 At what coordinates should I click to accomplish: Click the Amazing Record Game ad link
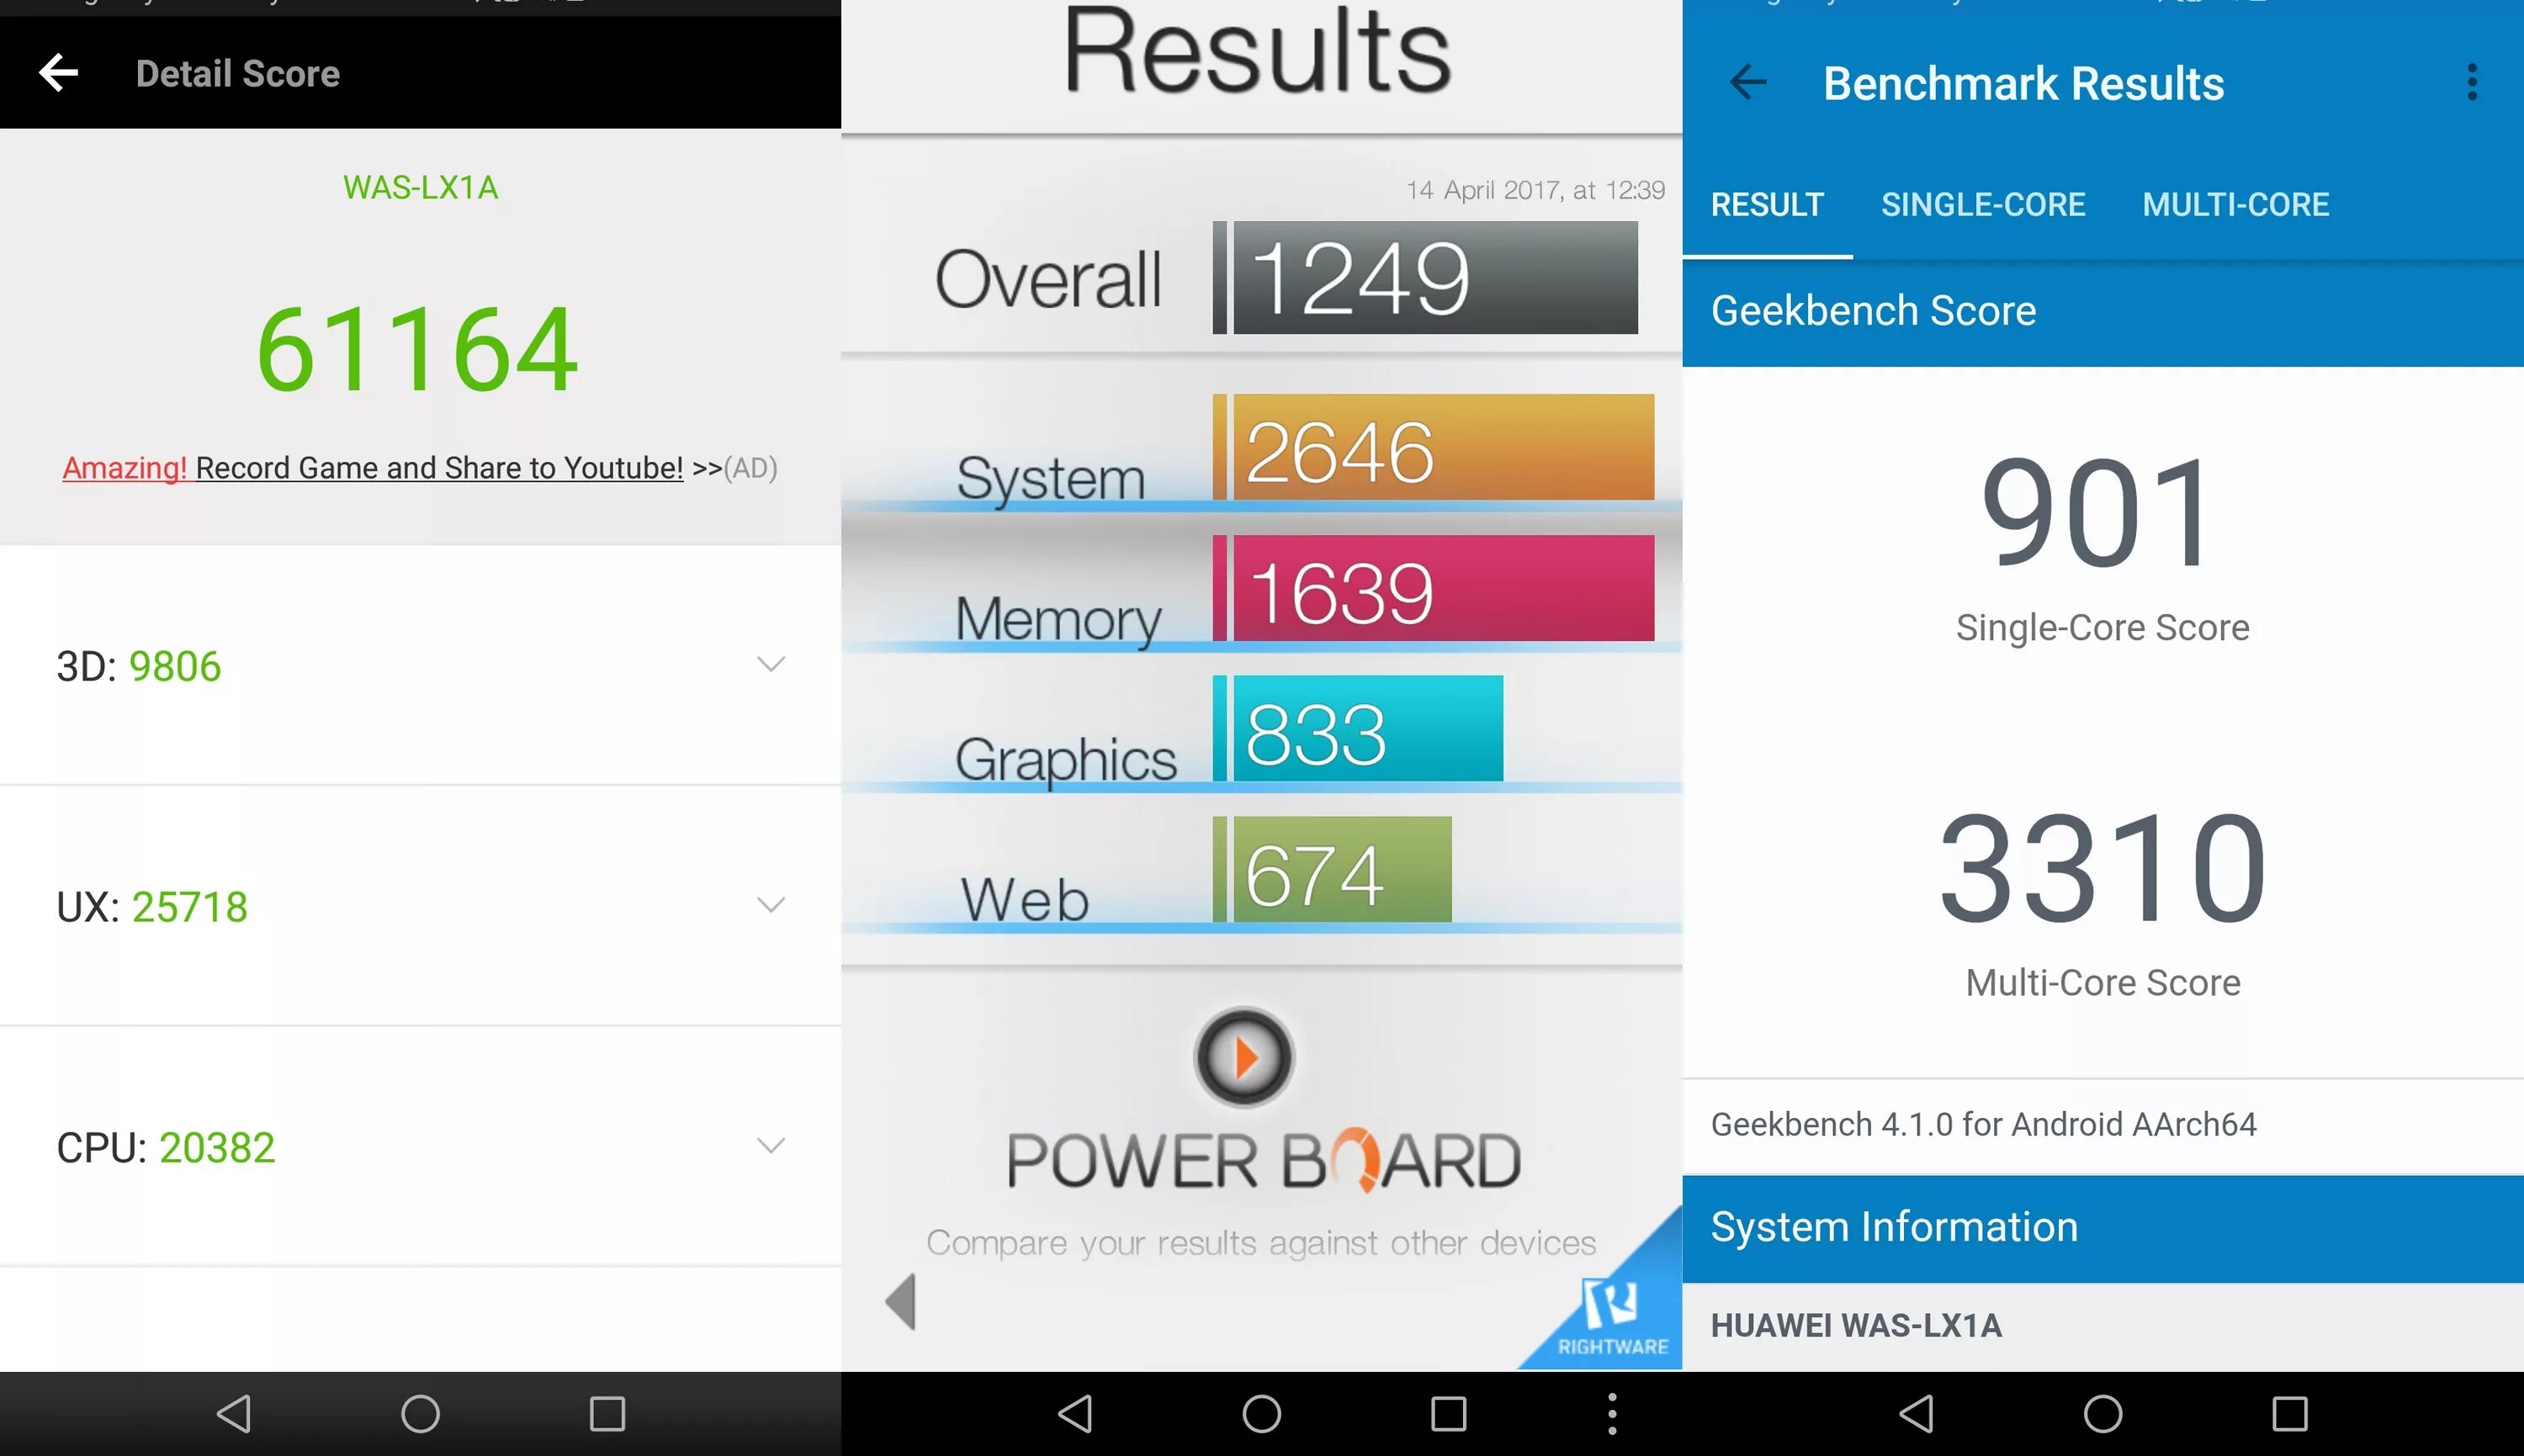pyautogui.click(x=420, y=468)
